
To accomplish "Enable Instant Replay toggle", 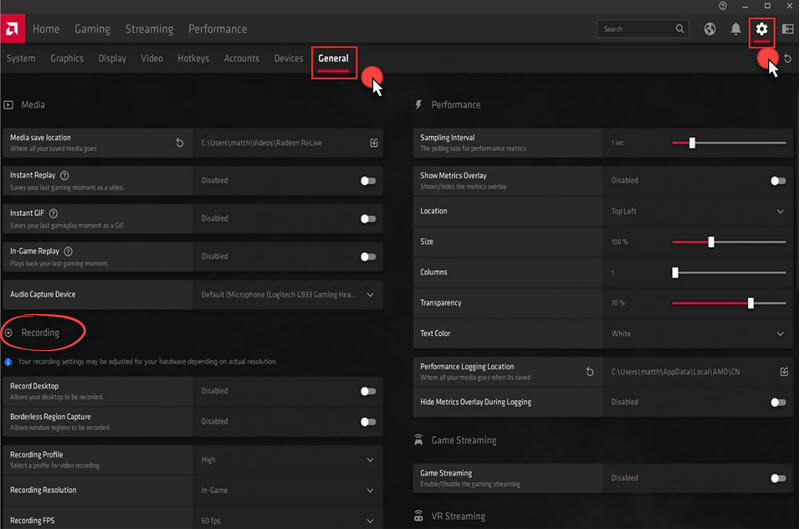I will [368, 181].
